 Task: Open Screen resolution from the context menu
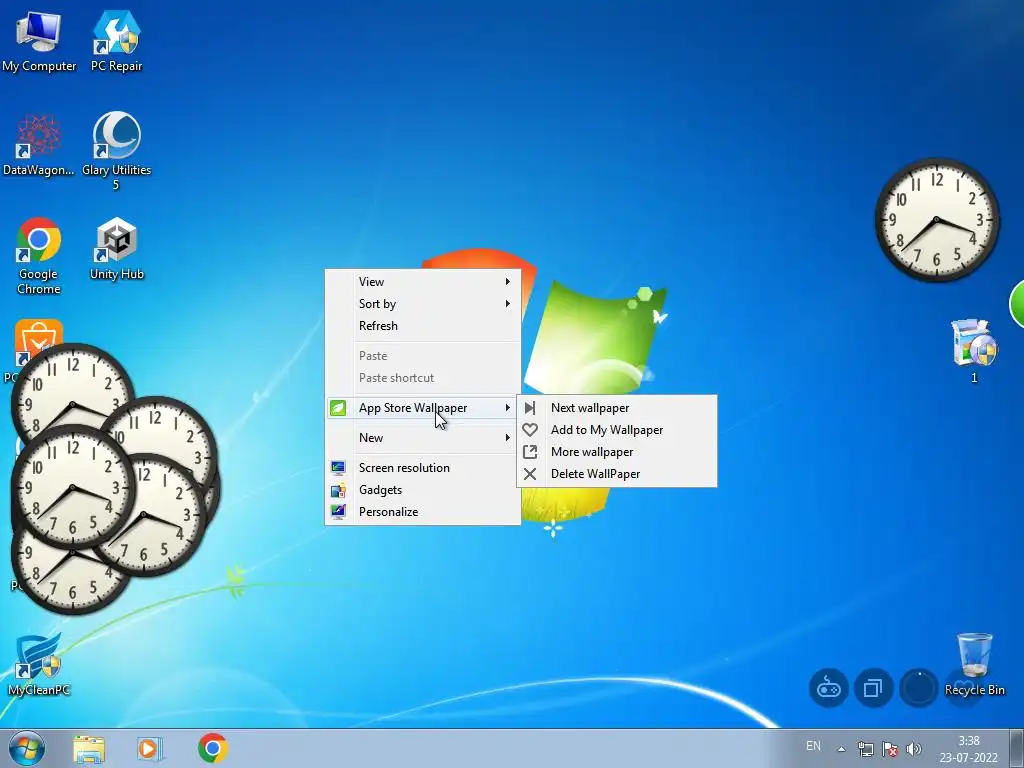click(423, 468)
